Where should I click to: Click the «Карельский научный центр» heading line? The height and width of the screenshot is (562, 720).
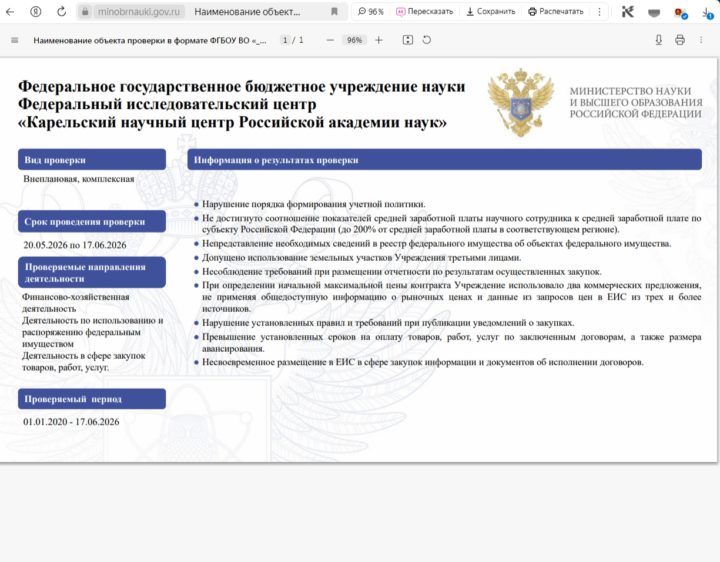pyautogui.click(x=232, y=123)
